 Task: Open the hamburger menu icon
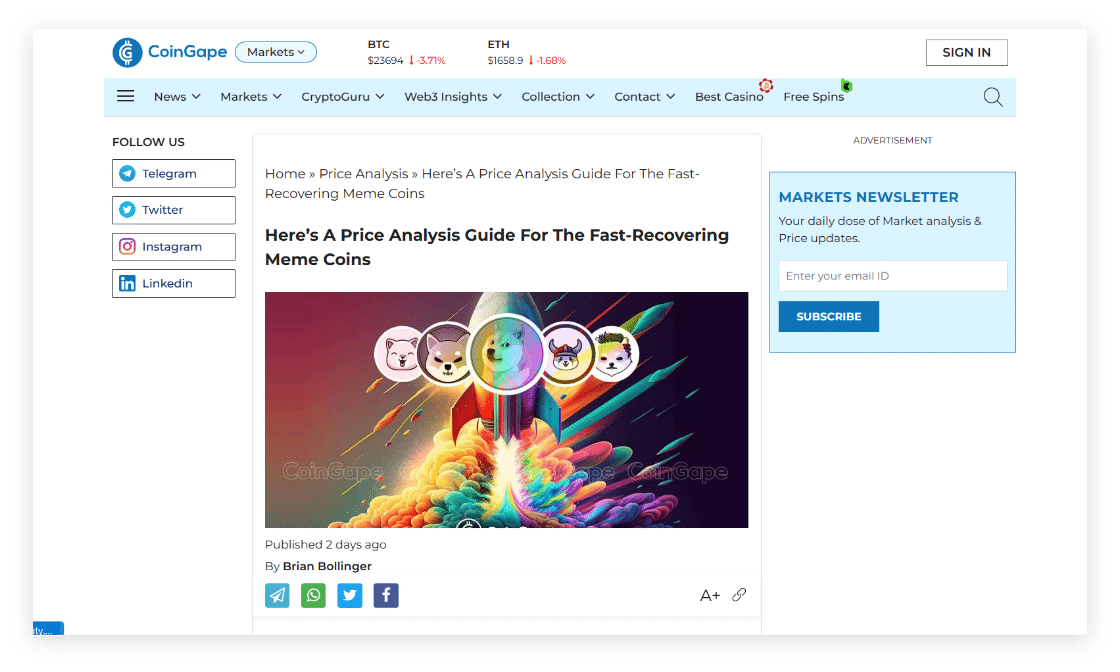pos(126,96)
